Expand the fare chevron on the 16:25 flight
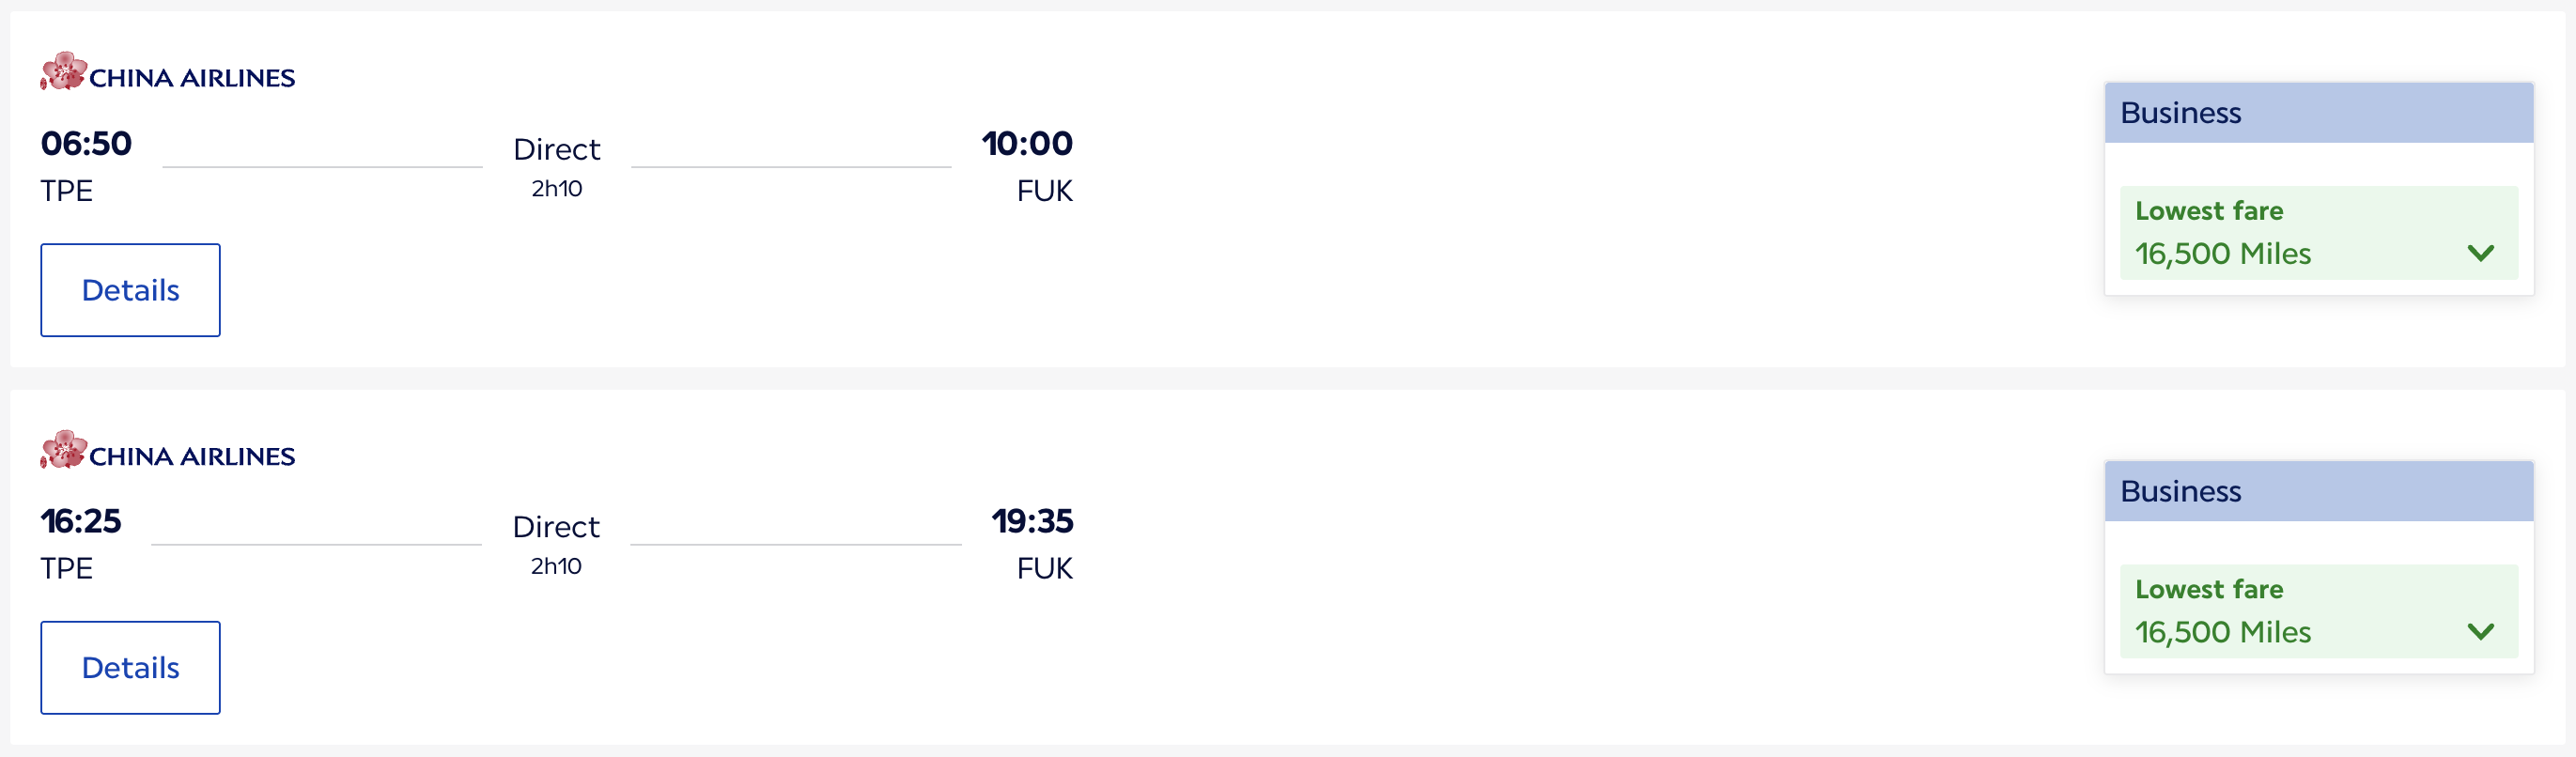 click(2480, 631)
